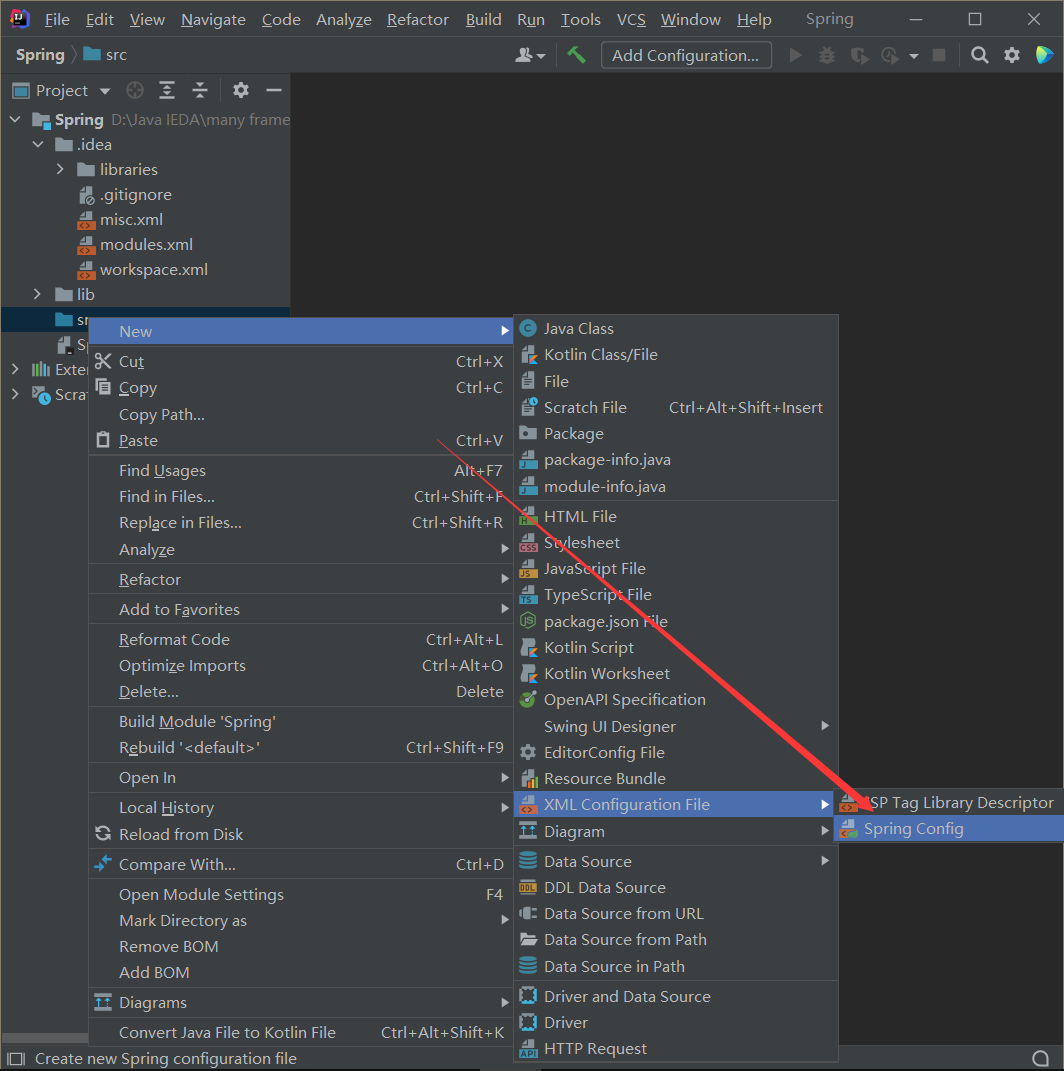This screenshot has width=1064, height=1071.
Task: Select misc.xml in project tree
Action: pyautogui.click(x=131, y=220)
